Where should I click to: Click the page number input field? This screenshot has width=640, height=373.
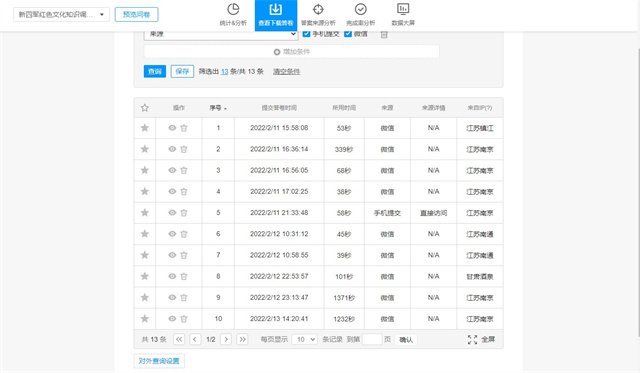pos(372,340)
